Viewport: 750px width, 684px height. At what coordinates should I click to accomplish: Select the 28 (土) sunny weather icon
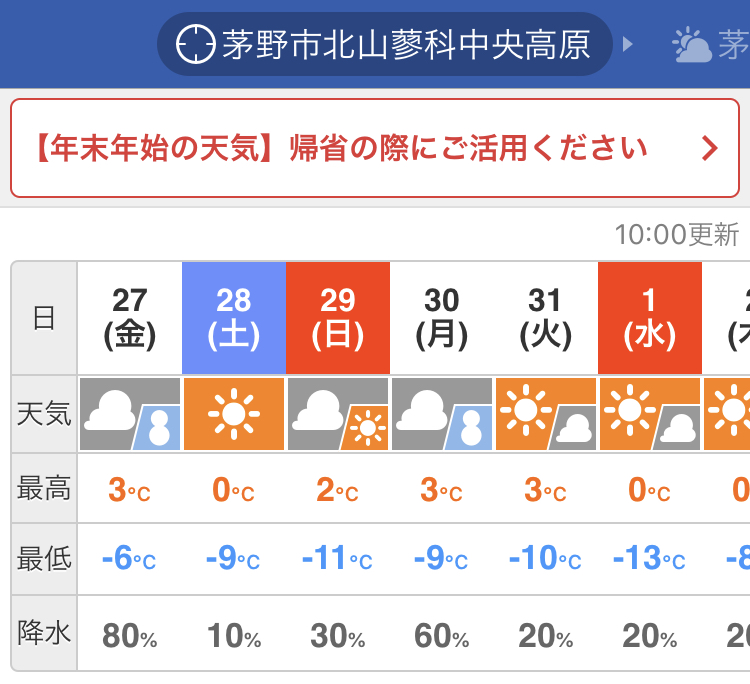(234, 414)
